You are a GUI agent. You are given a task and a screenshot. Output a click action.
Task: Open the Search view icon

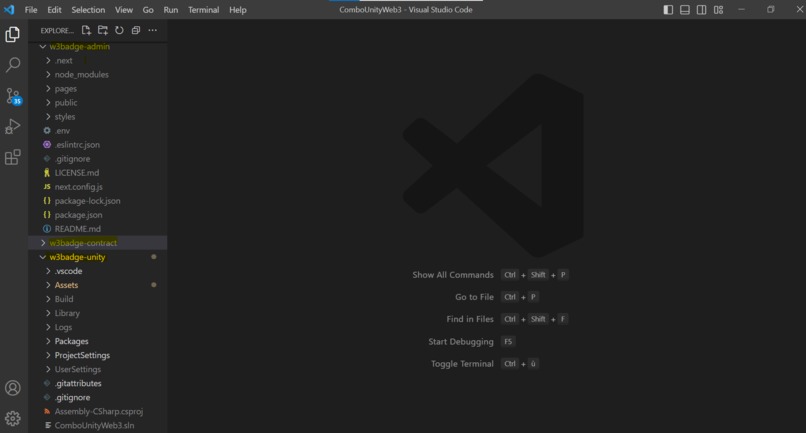coord(13,65)
